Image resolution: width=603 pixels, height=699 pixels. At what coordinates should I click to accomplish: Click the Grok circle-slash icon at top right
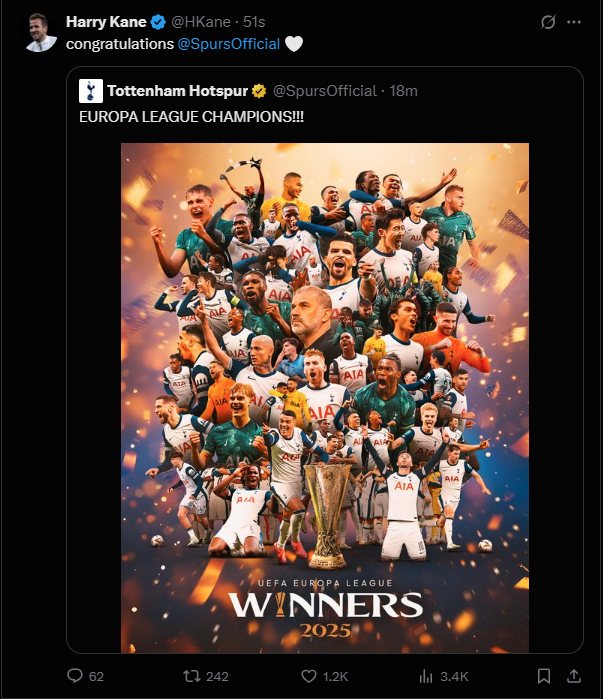pyautogui.click(x=548, y=22)
